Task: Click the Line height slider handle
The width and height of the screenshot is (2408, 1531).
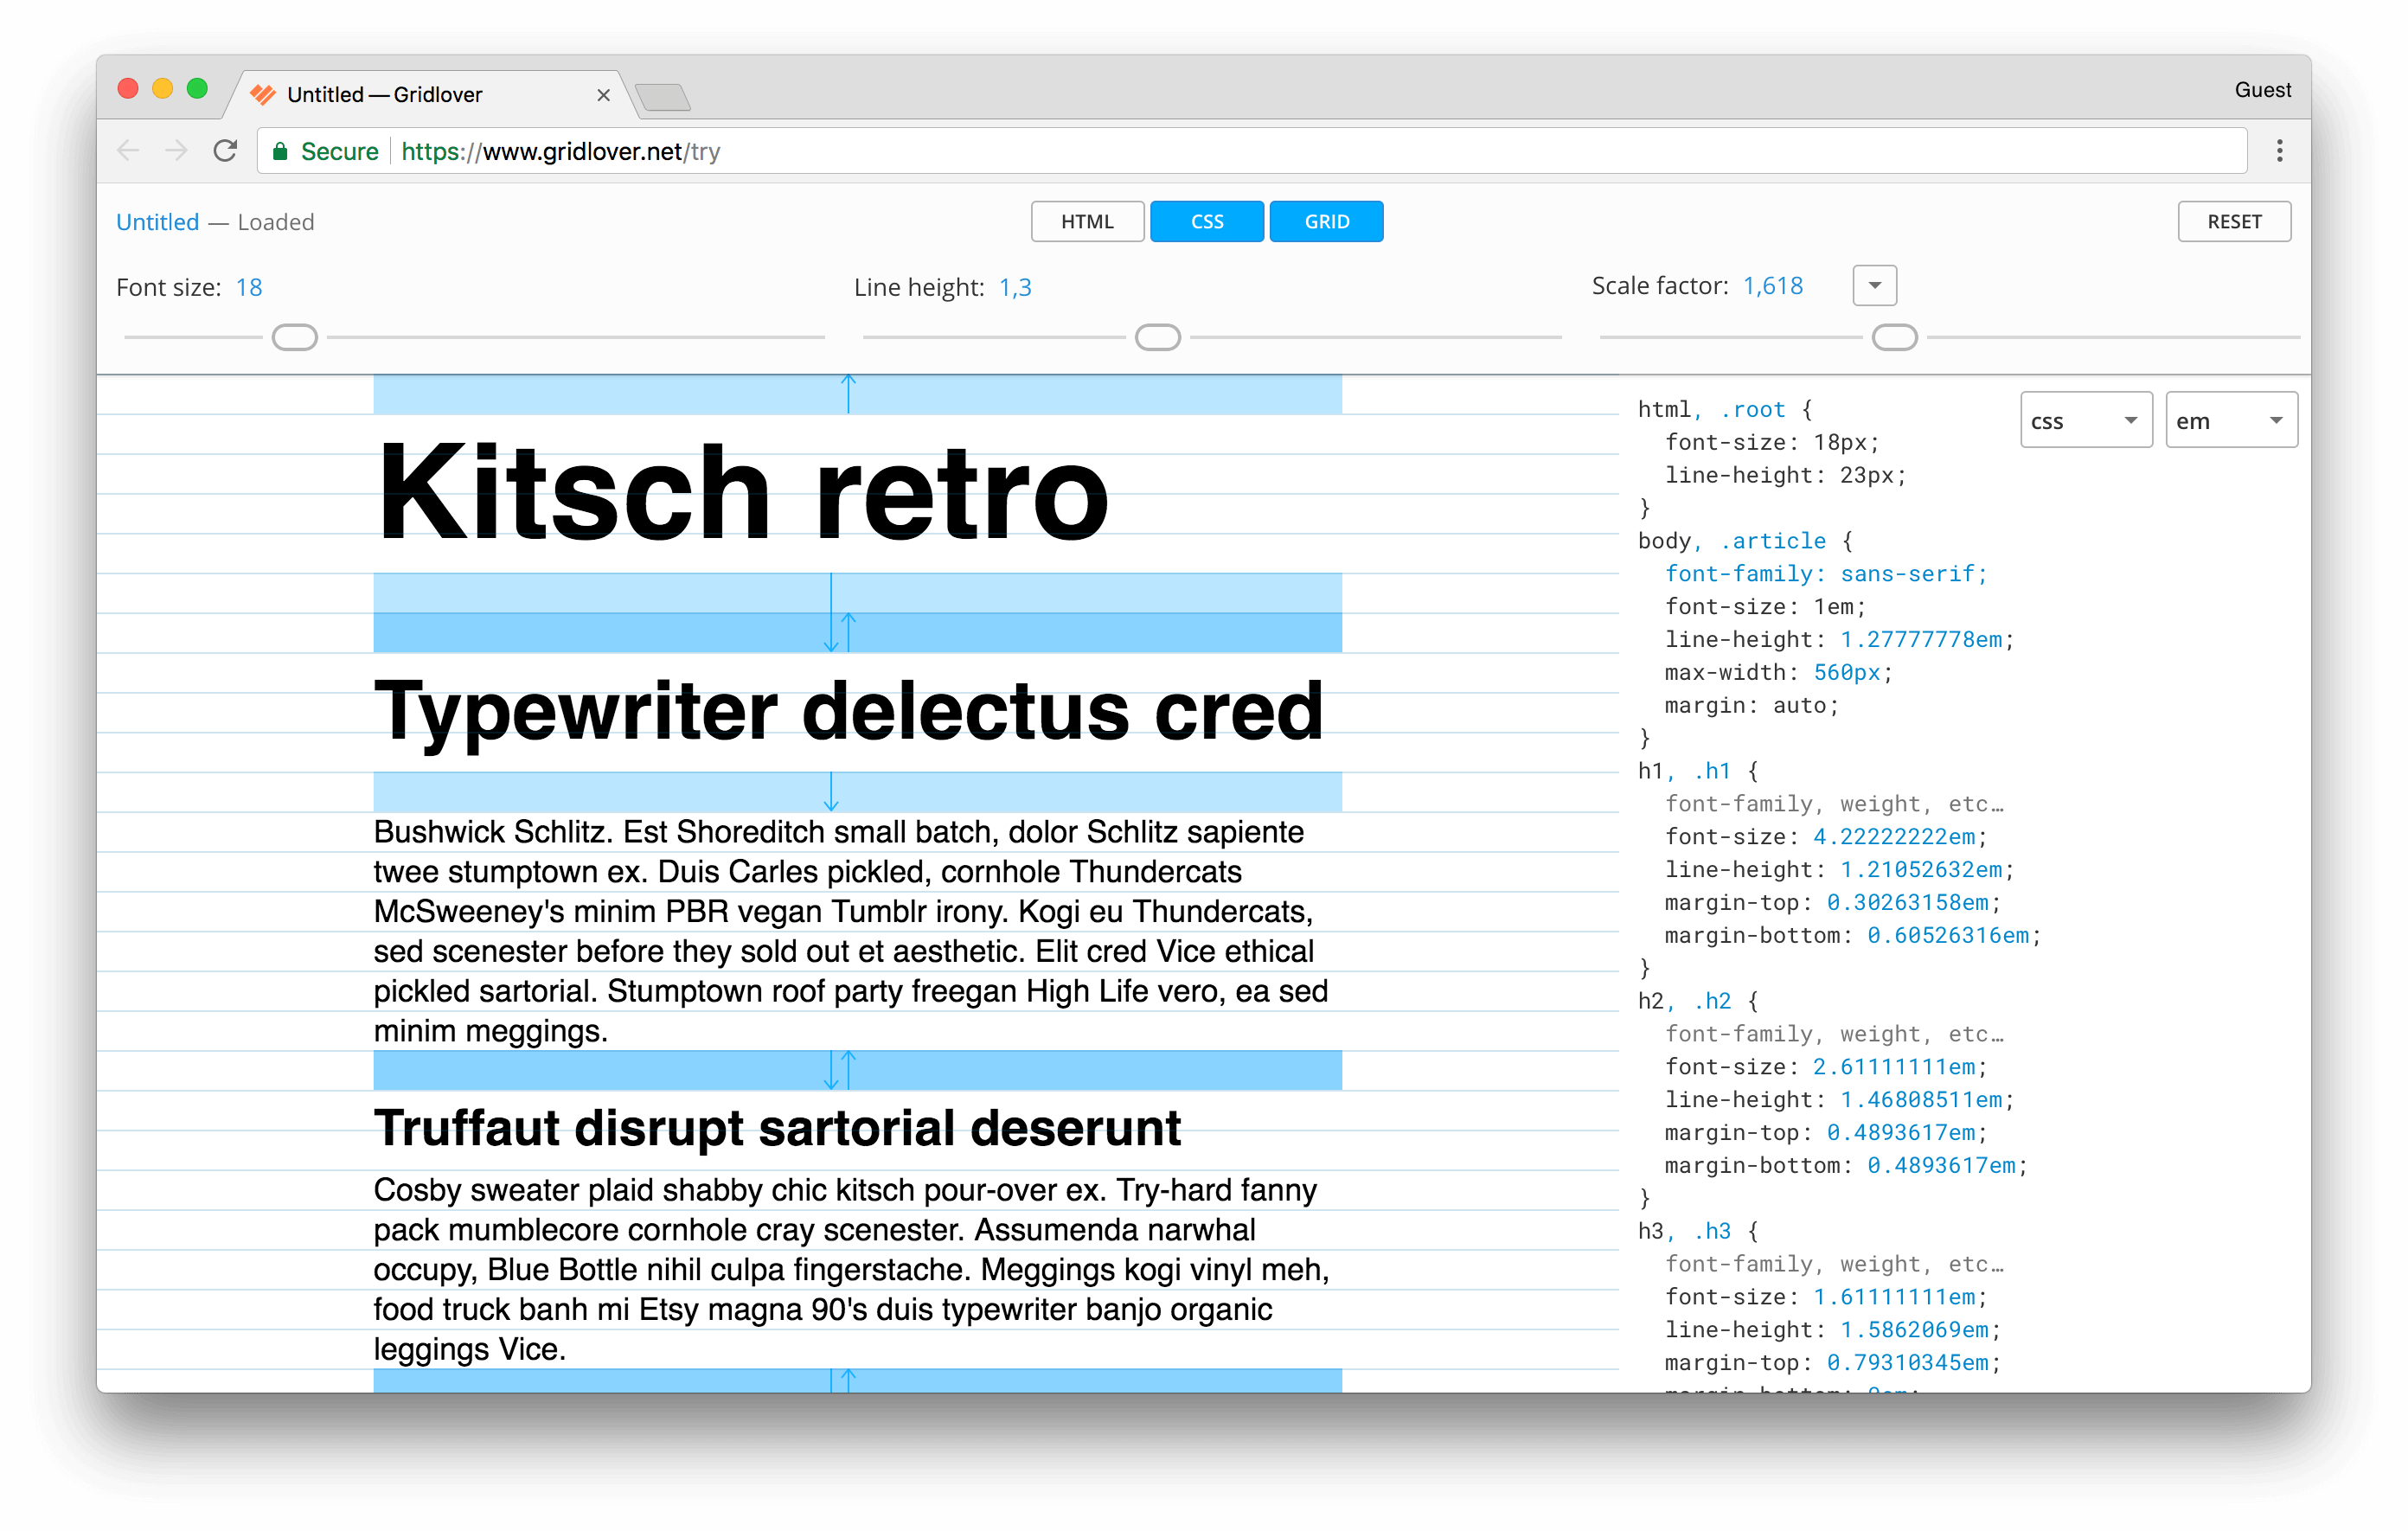Action: (1157, 338)
